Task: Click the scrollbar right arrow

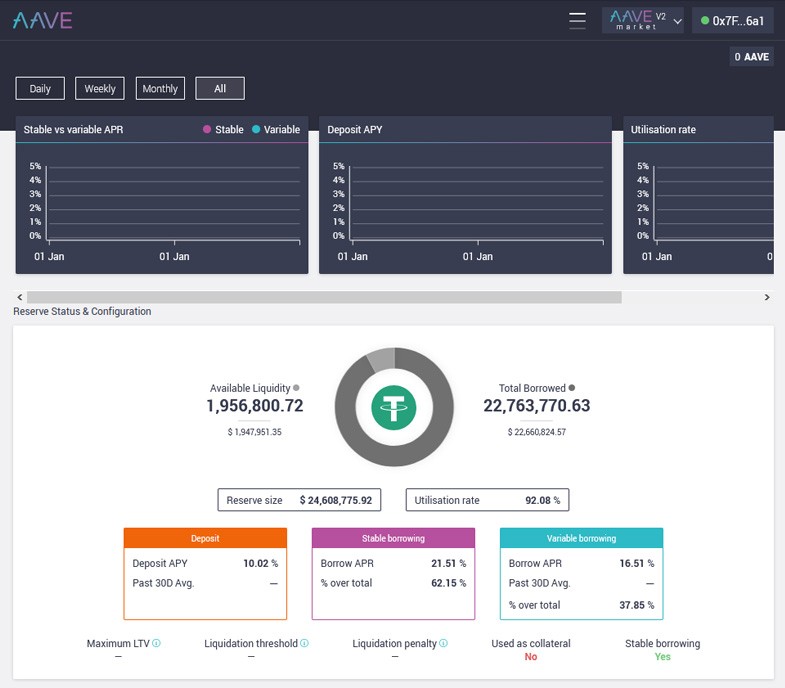Action: point(767,297)
